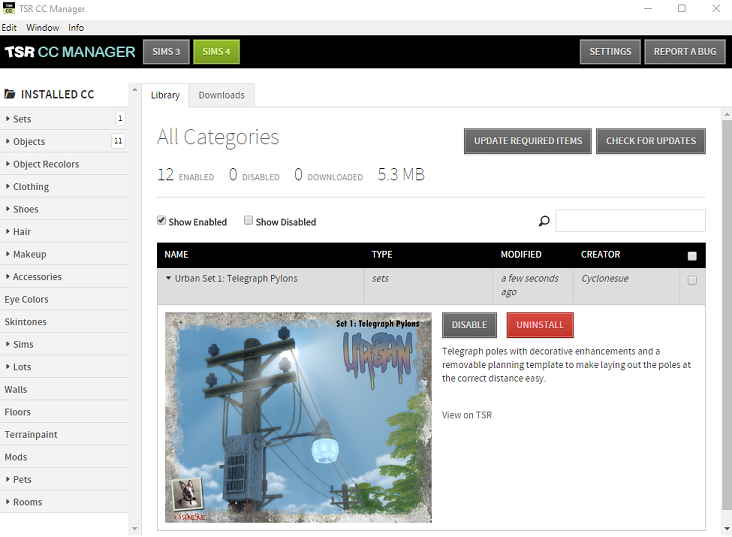Select Walls category
The width and height of the screenshot is (732, 537).
(64, 389)
